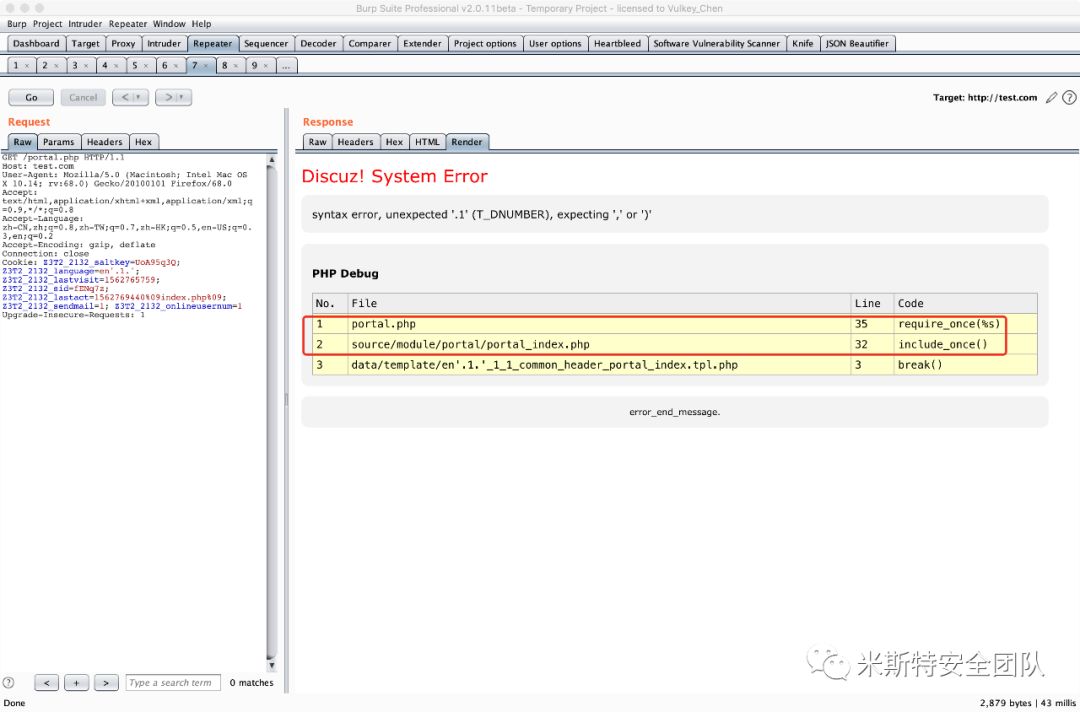1080x712 pixels.
Task: Close Repeater tab 3 with its x
Action: [x=86, y=66]
